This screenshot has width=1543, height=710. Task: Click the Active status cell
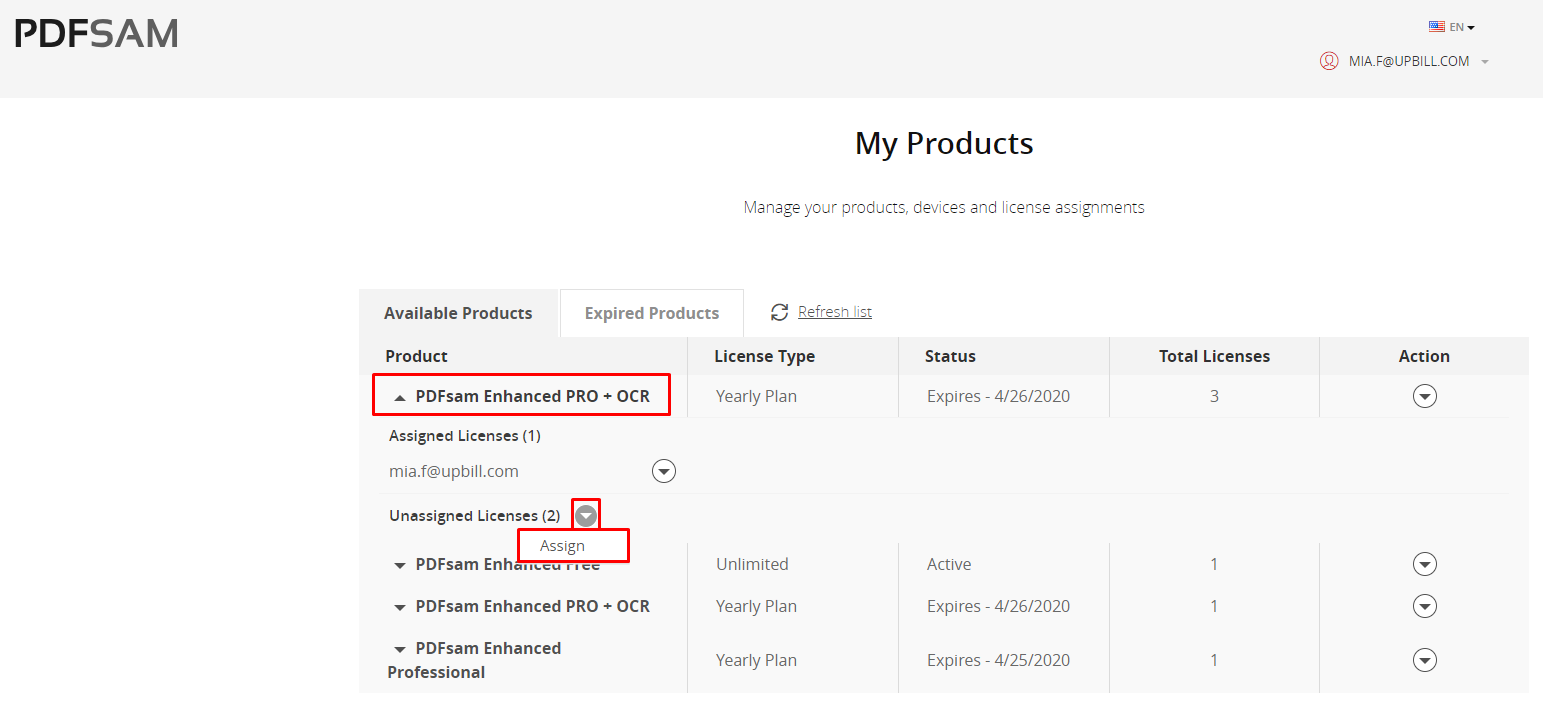(x=949, y=564)
